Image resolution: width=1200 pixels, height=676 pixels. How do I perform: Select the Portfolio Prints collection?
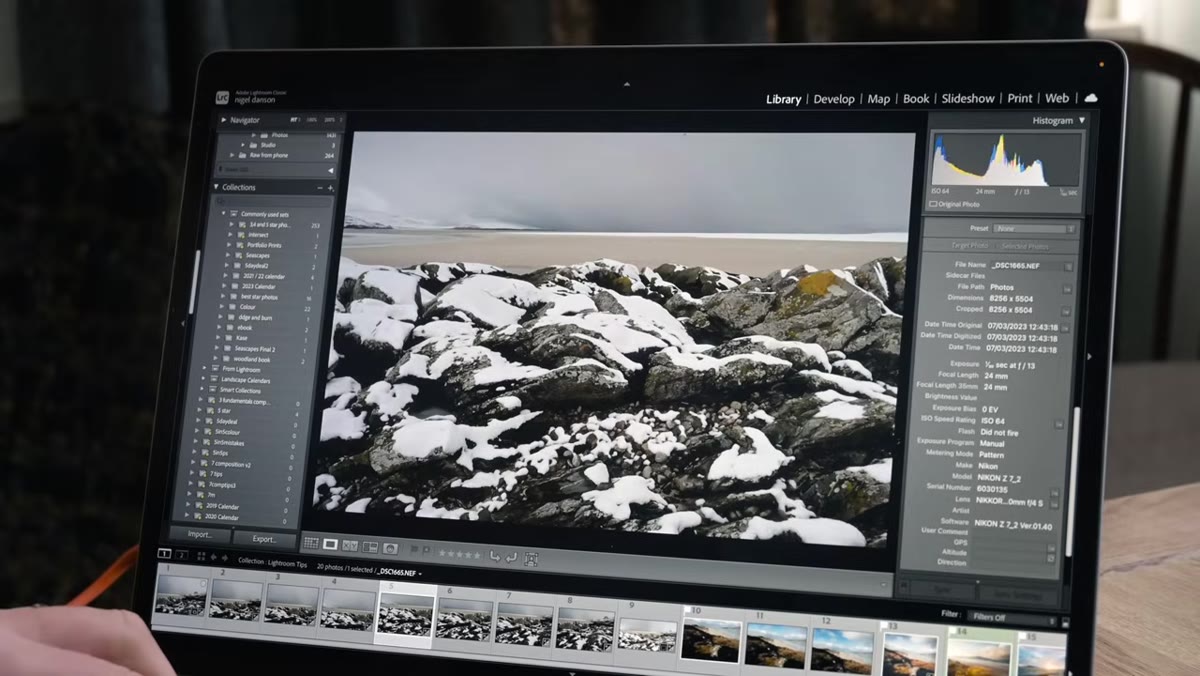pos(265,245)
